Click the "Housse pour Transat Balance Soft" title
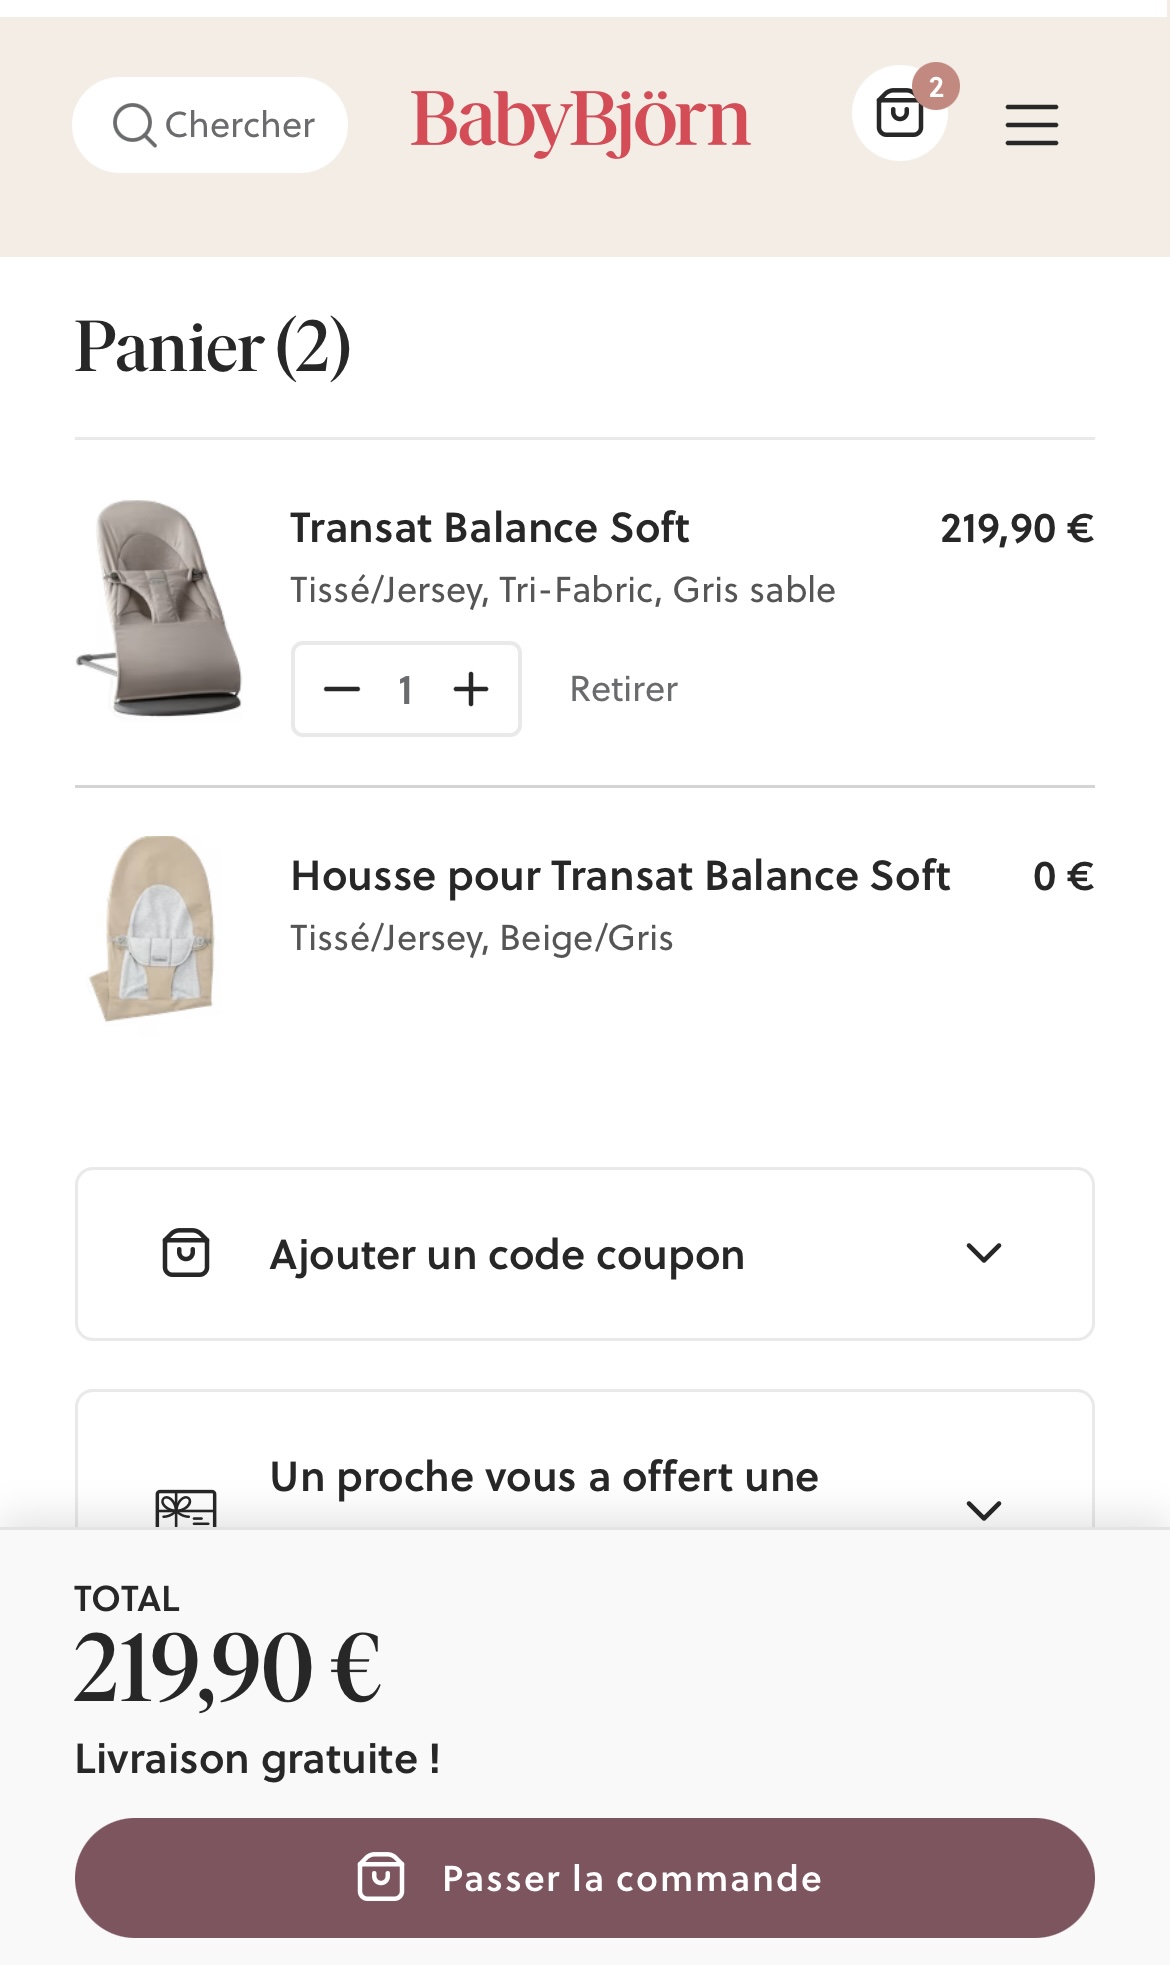 click(620, 876)
